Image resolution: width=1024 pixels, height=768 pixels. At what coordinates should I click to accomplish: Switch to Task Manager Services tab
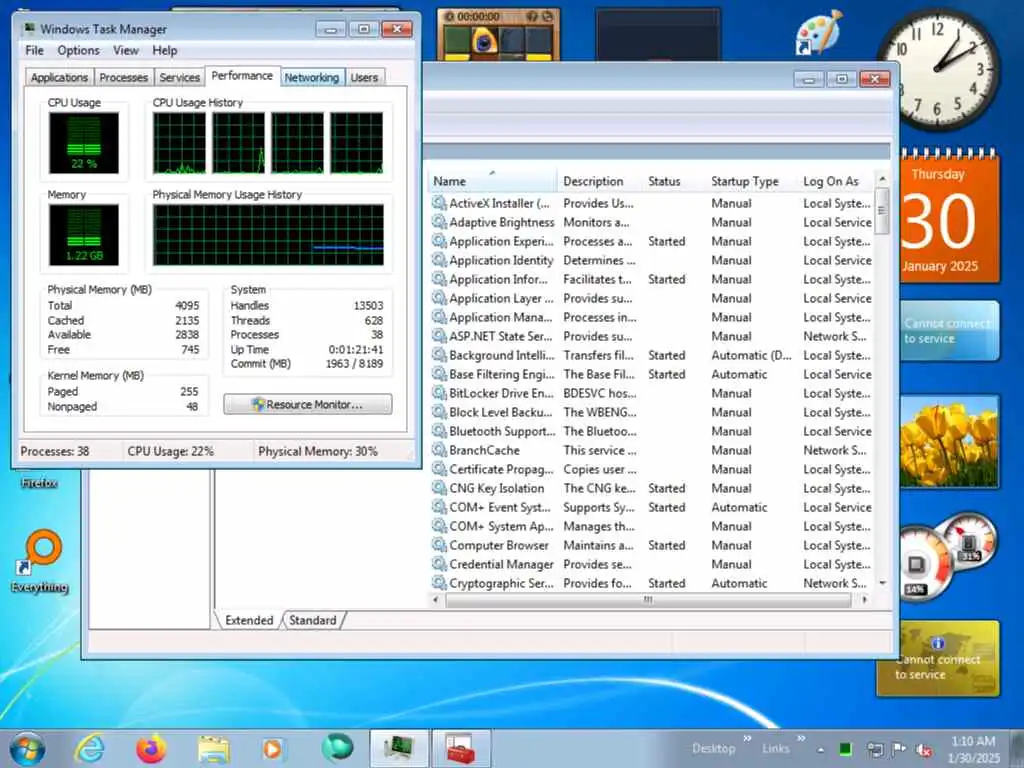click(x=180, y=77)
